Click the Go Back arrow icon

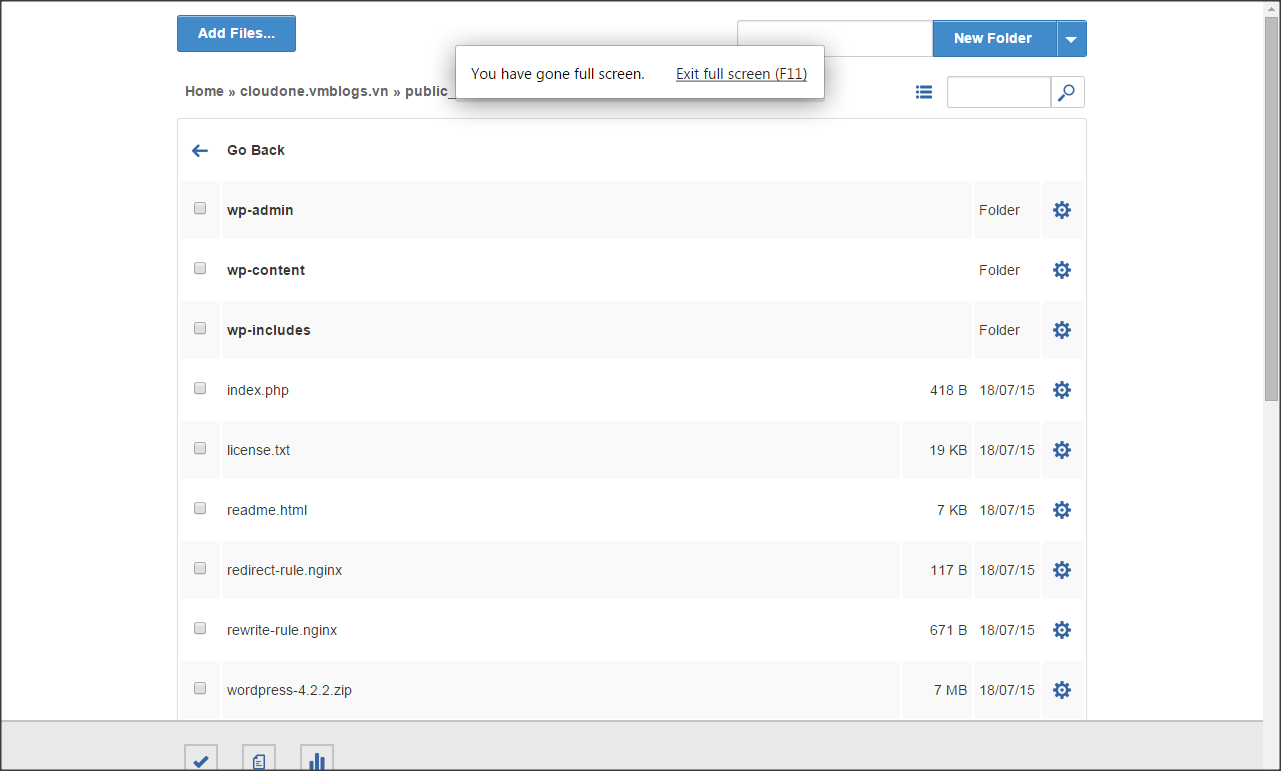click(200, 150)
